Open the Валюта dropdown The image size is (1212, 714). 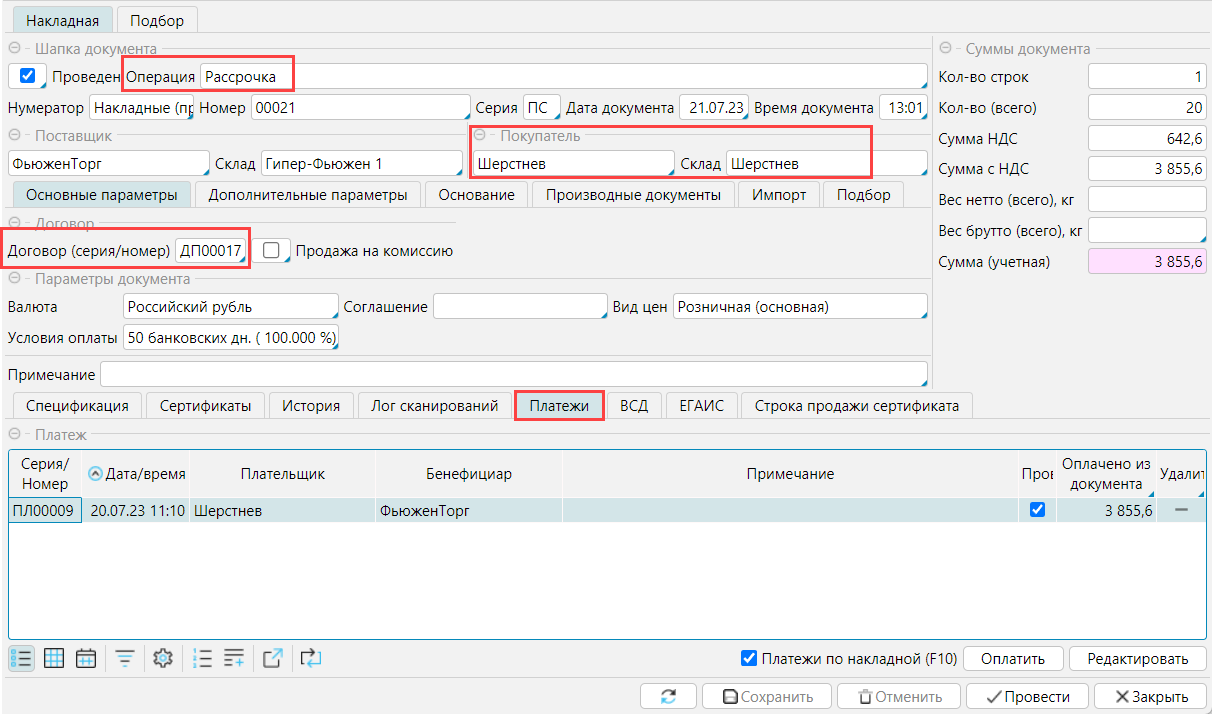[x=231, y=307]
